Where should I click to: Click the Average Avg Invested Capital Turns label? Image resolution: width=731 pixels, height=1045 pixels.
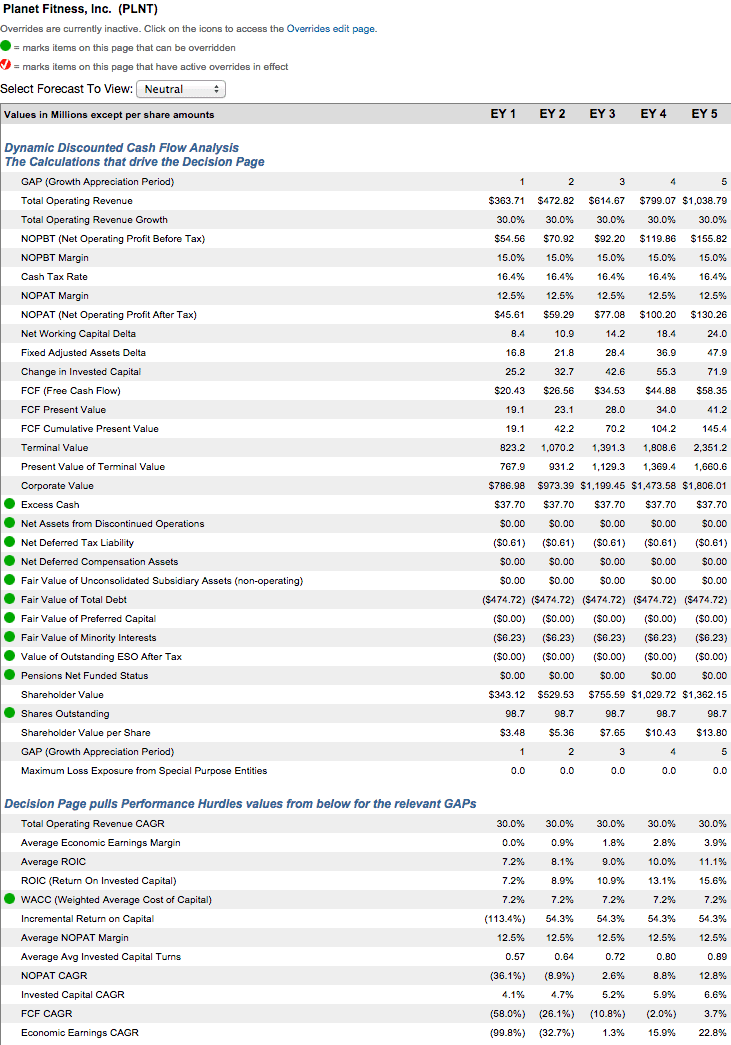101,956
